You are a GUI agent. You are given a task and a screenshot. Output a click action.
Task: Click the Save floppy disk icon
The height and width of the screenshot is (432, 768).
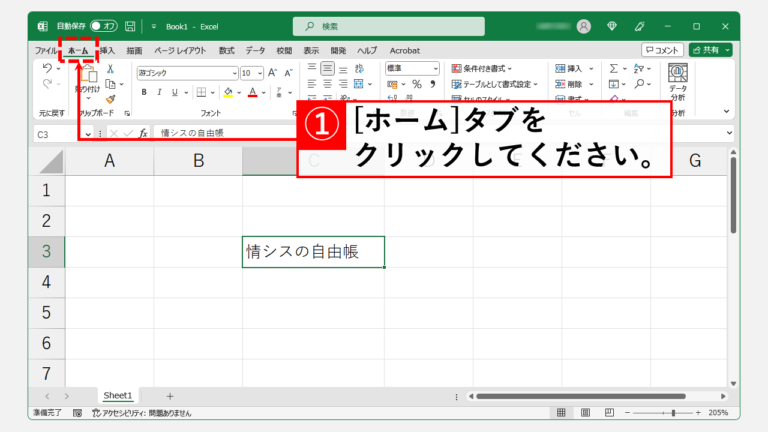[130, 26]
